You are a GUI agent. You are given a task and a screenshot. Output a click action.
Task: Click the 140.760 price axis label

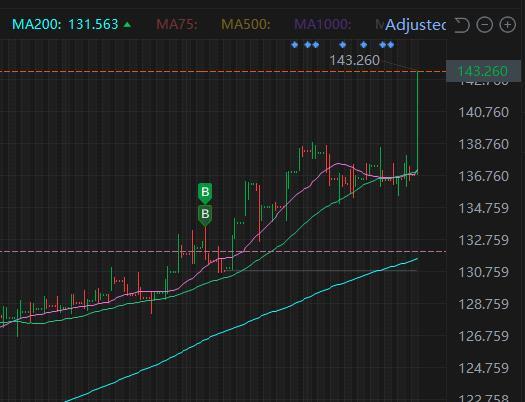coord(483,112)
